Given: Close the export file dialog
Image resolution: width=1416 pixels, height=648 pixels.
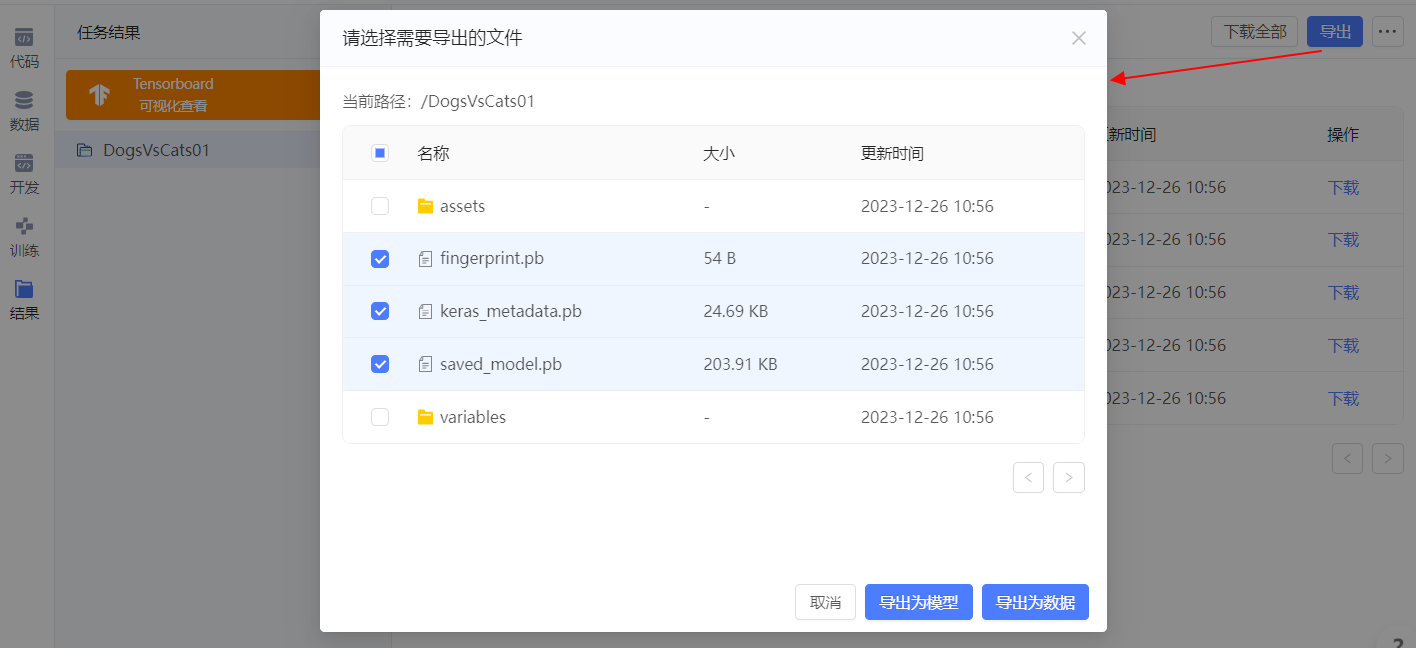Looking at the screenshot, I should click(1079, 38).
